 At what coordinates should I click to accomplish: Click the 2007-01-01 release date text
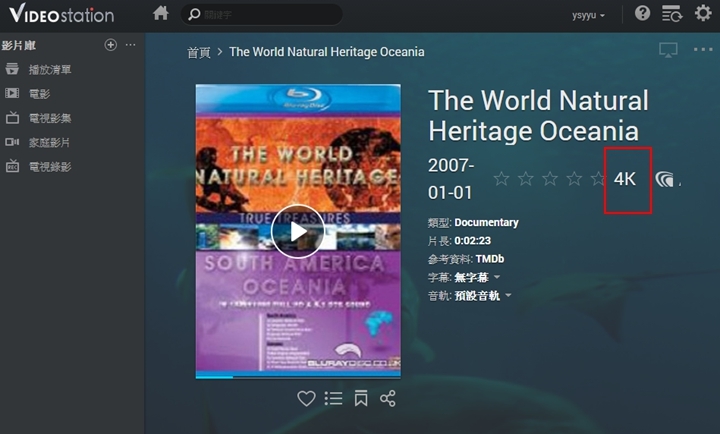click(450, 179)
